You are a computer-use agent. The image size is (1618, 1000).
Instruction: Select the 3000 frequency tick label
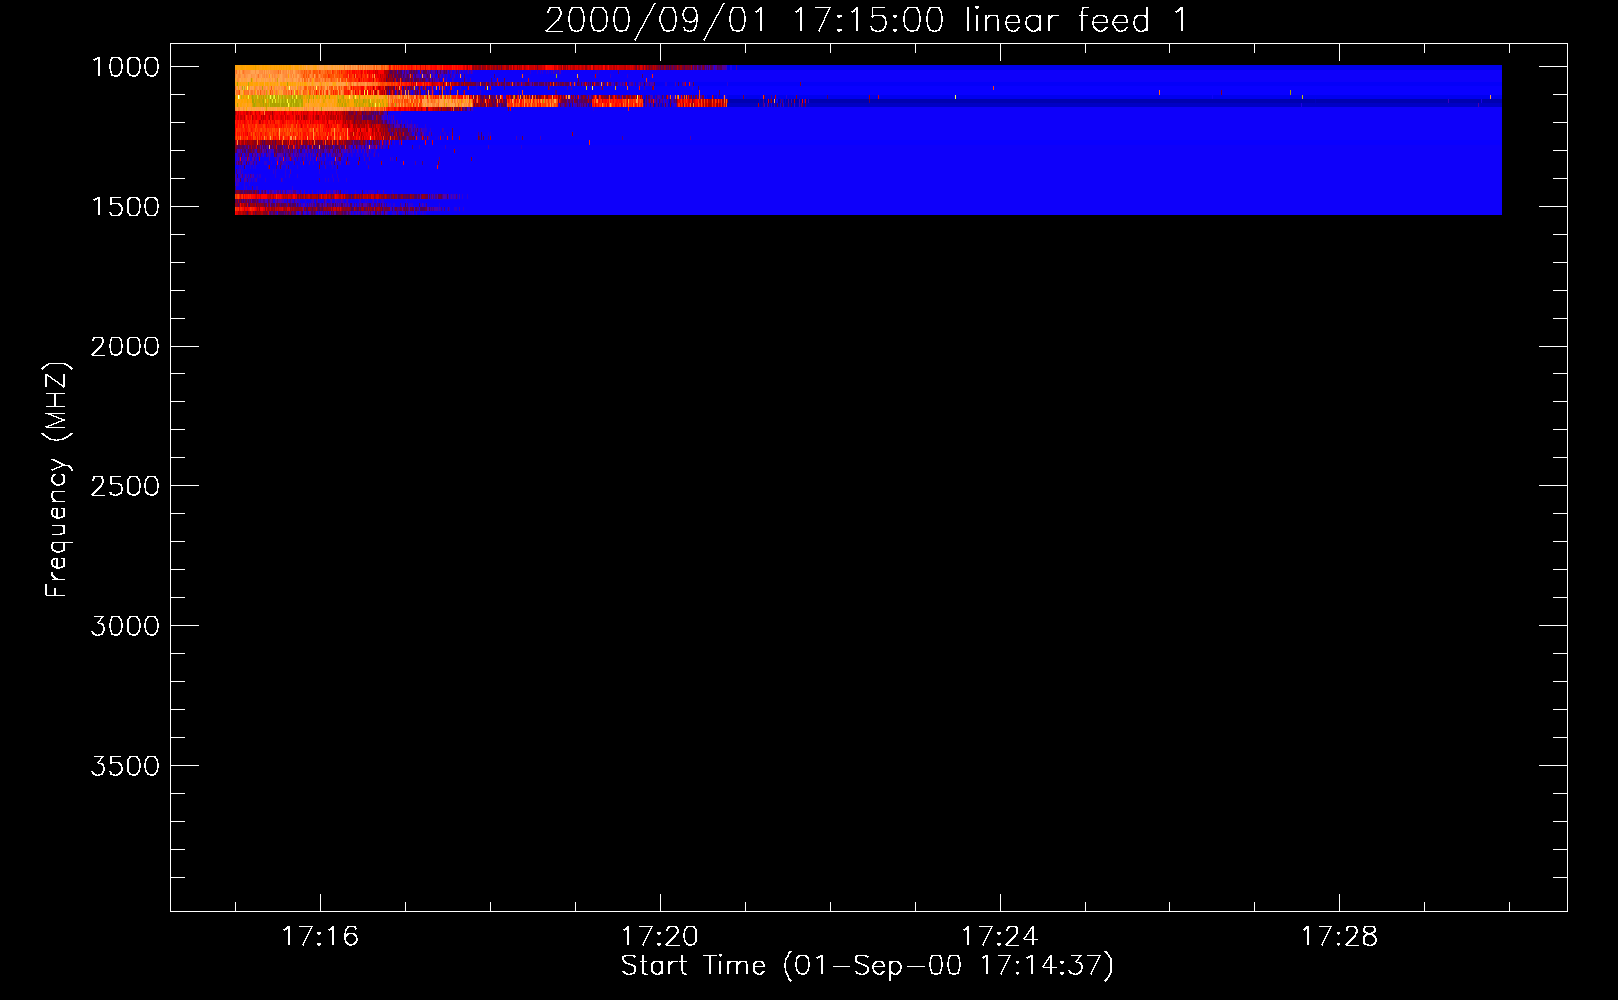(125, 626)
